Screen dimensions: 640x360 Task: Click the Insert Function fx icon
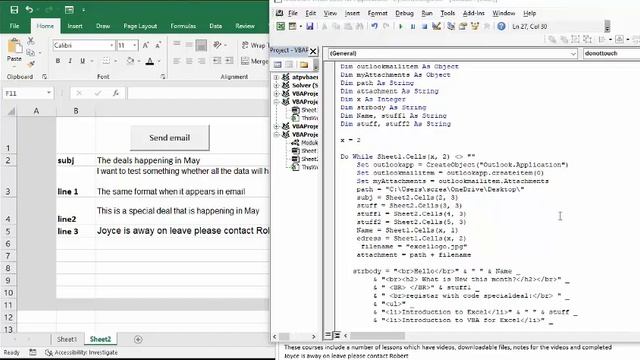tap(116, 93)
